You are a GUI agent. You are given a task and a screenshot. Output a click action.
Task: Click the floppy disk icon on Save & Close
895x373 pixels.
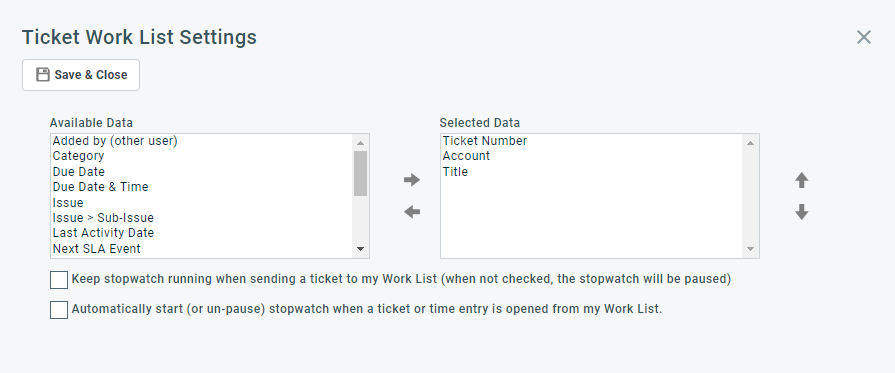coord(43,75)
